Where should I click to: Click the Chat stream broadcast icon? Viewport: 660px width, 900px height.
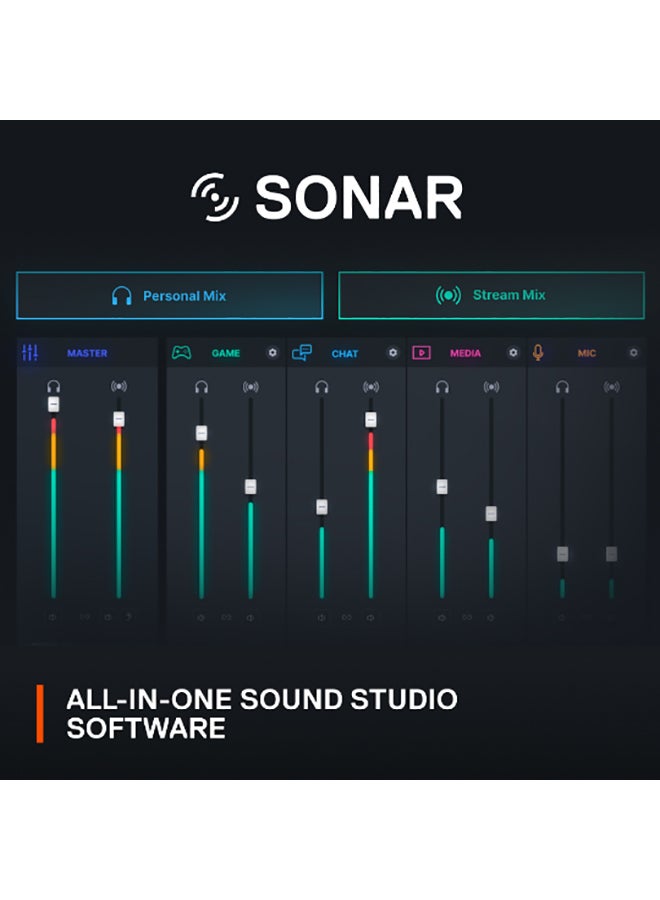tap(371, 387)
